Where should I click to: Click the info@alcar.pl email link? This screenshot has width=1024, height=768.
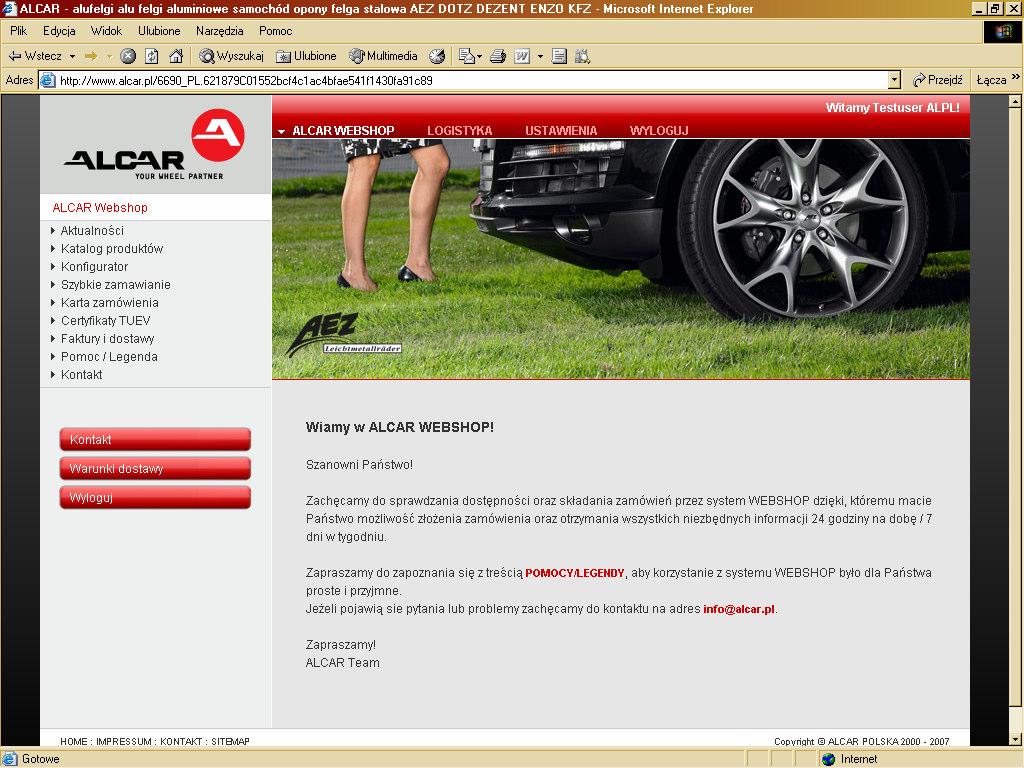coord(739,609)
